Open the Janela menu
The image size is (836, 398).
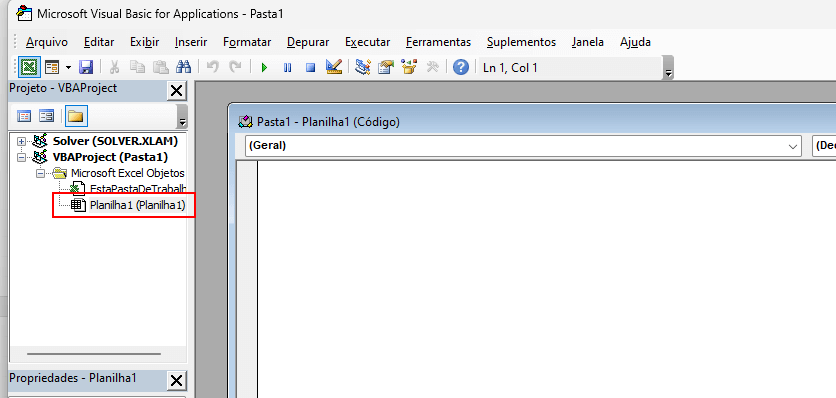click(x=588, y=42)
